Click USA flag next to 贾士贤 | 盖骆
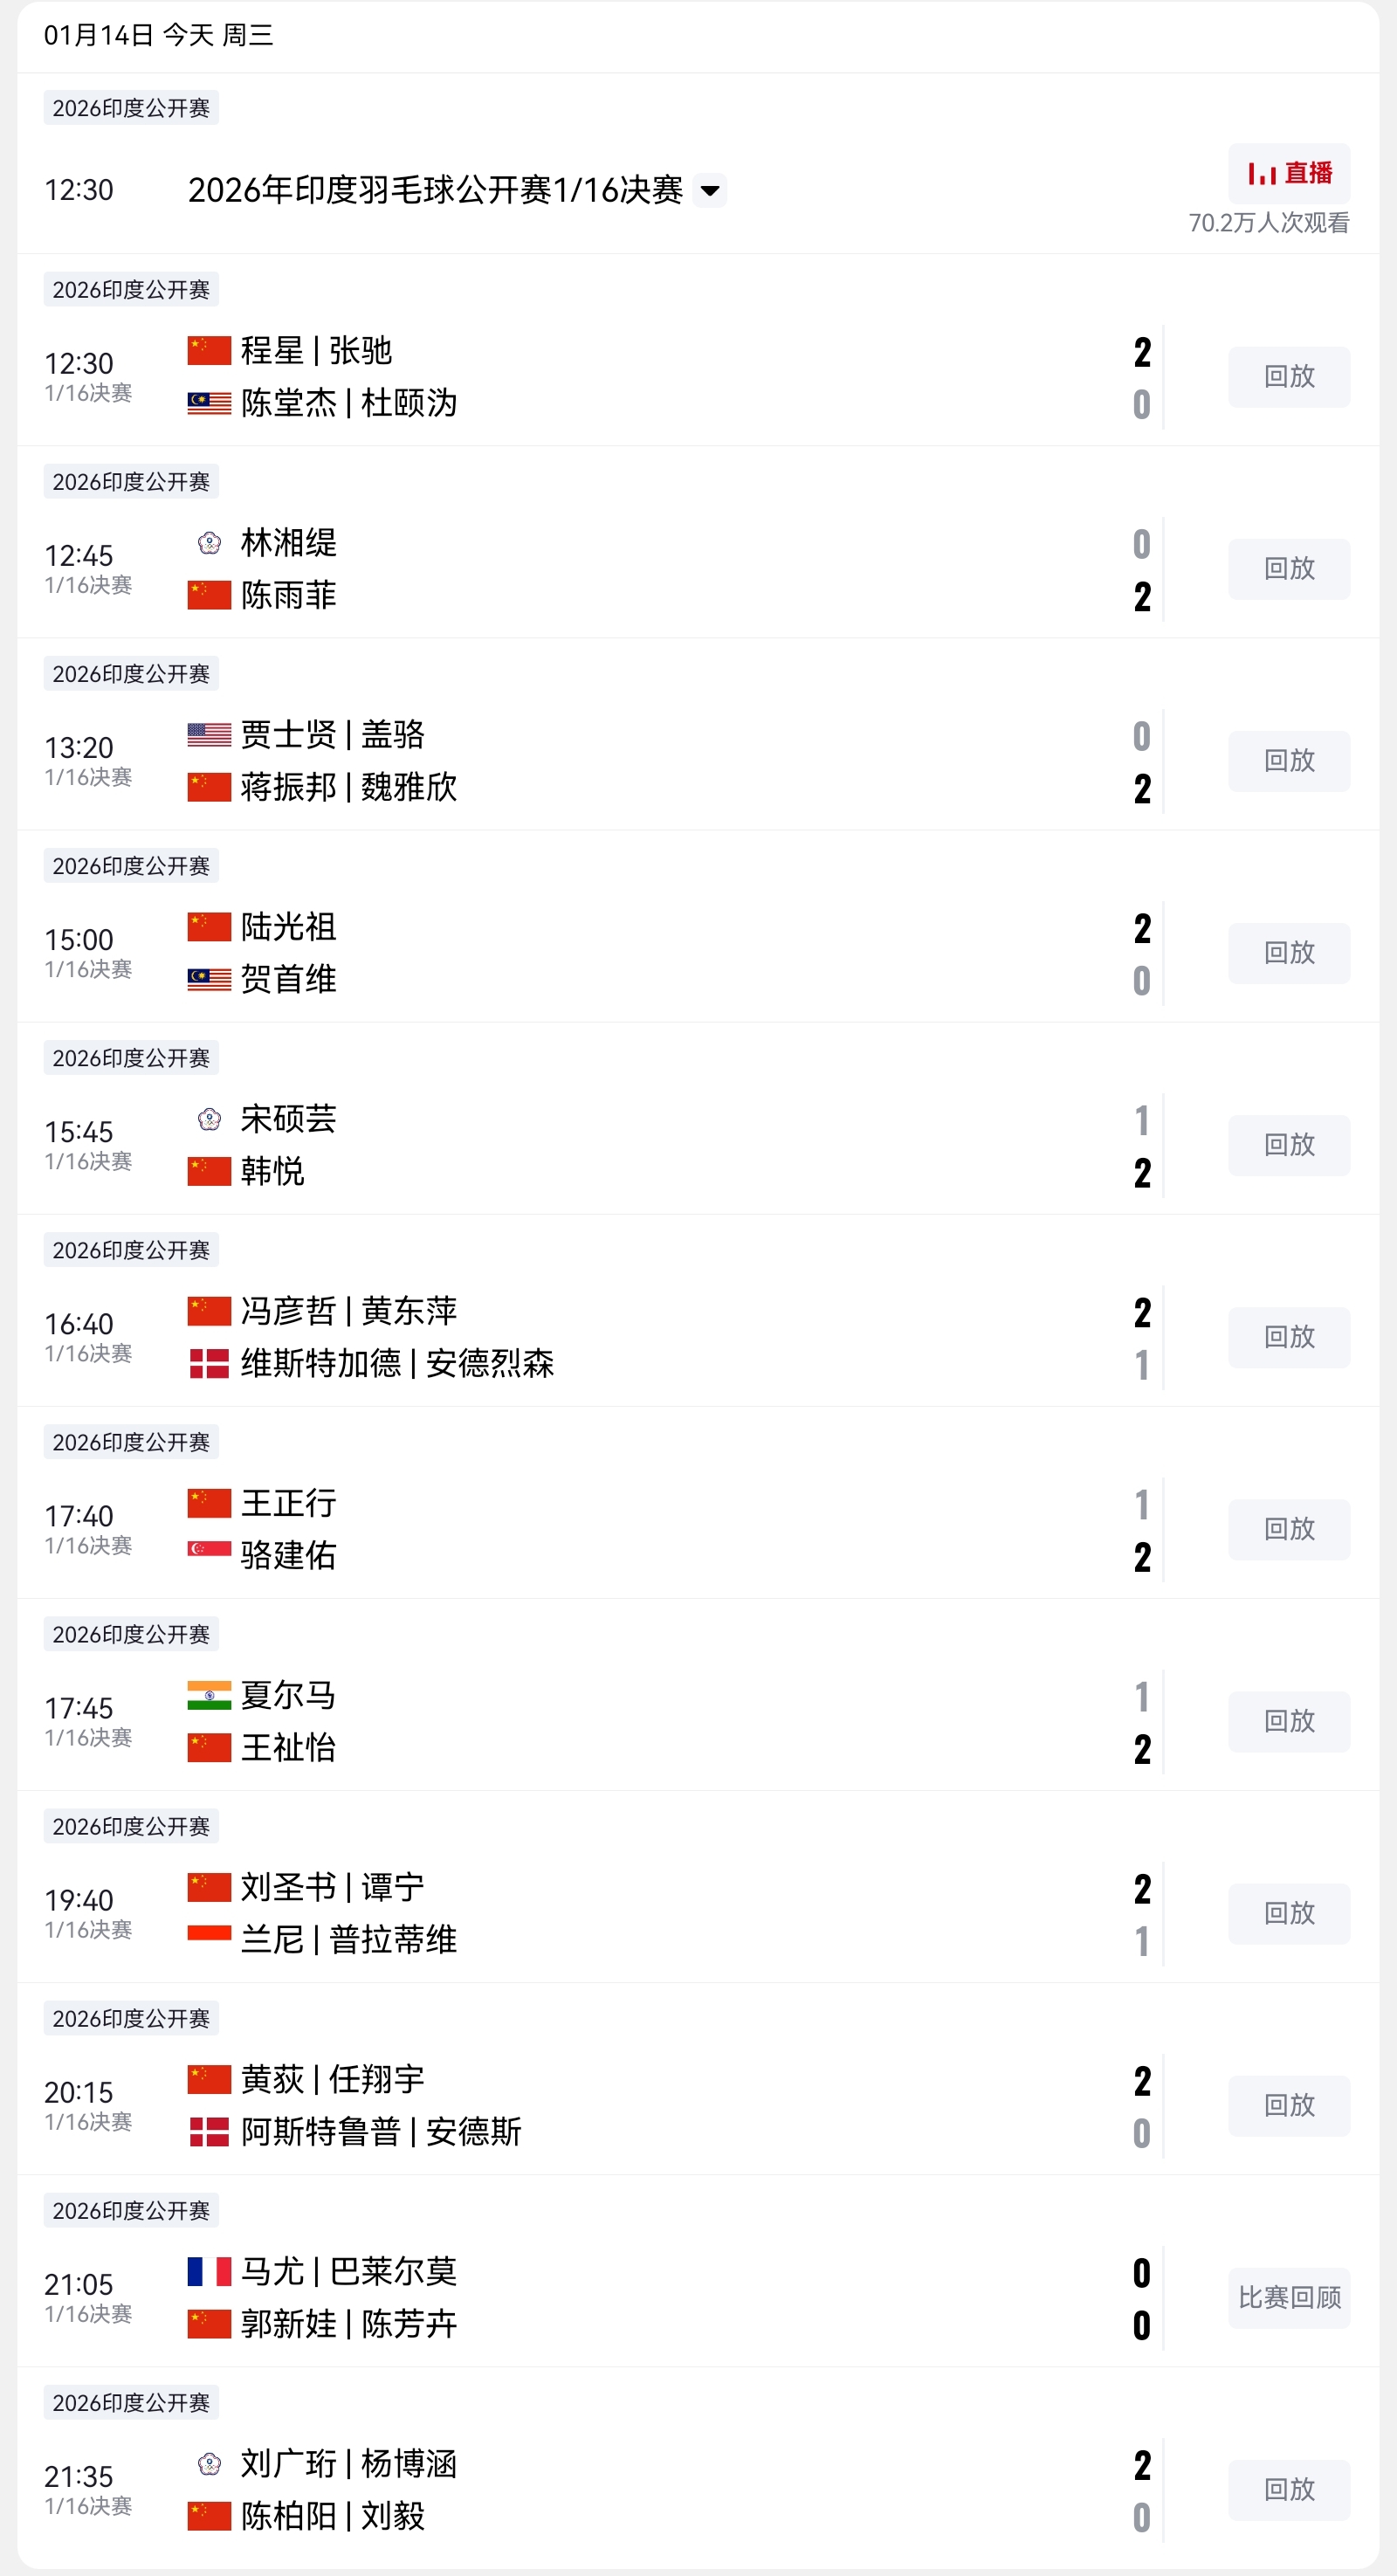This screenshot has height=2576, width=1397. [x=209, y=735]
